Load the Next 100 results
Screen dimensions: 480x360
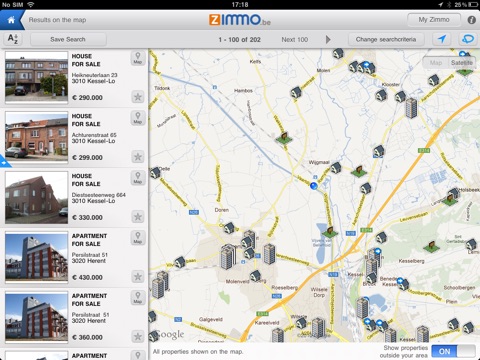pos(295,39)
